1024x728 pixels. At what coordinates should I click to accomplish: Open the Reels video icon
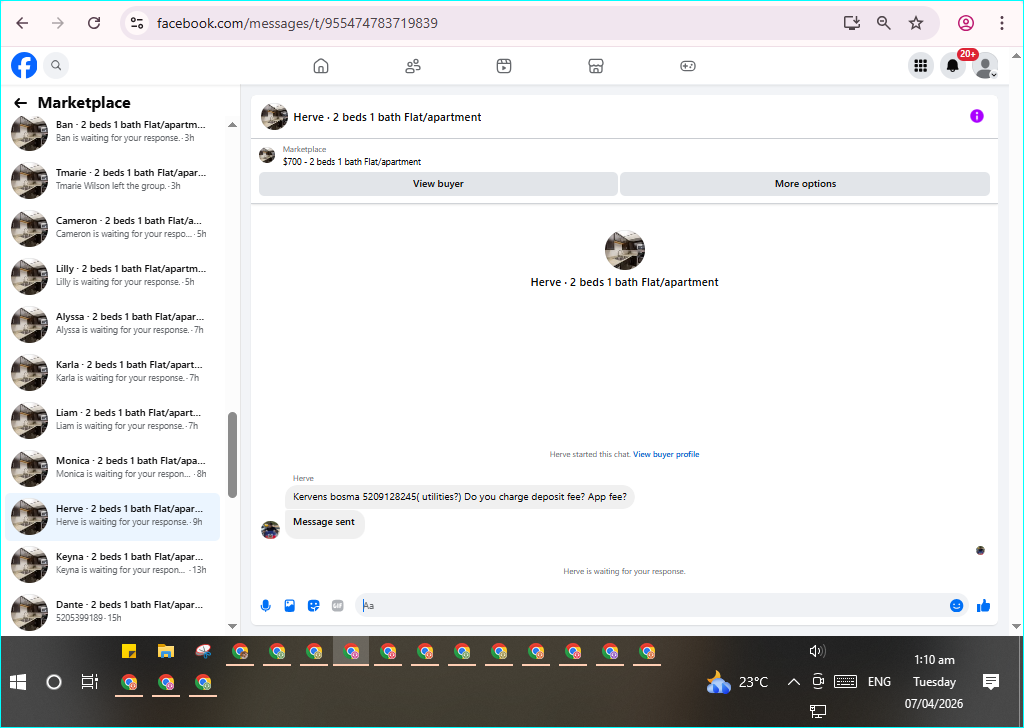point(504,66)
